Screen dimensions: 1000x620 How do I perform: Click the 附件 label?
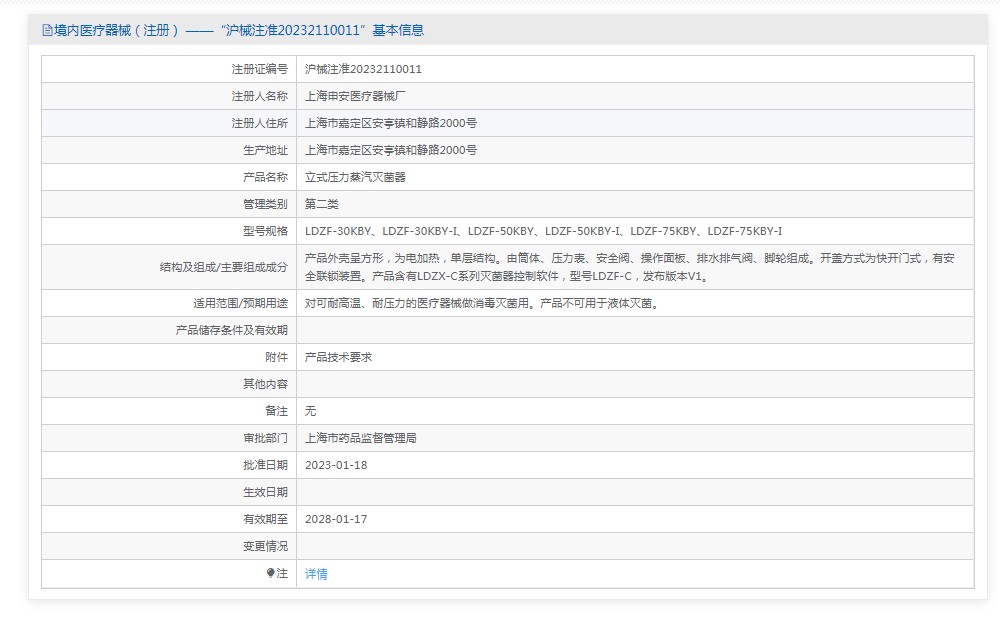pos(277,357)
